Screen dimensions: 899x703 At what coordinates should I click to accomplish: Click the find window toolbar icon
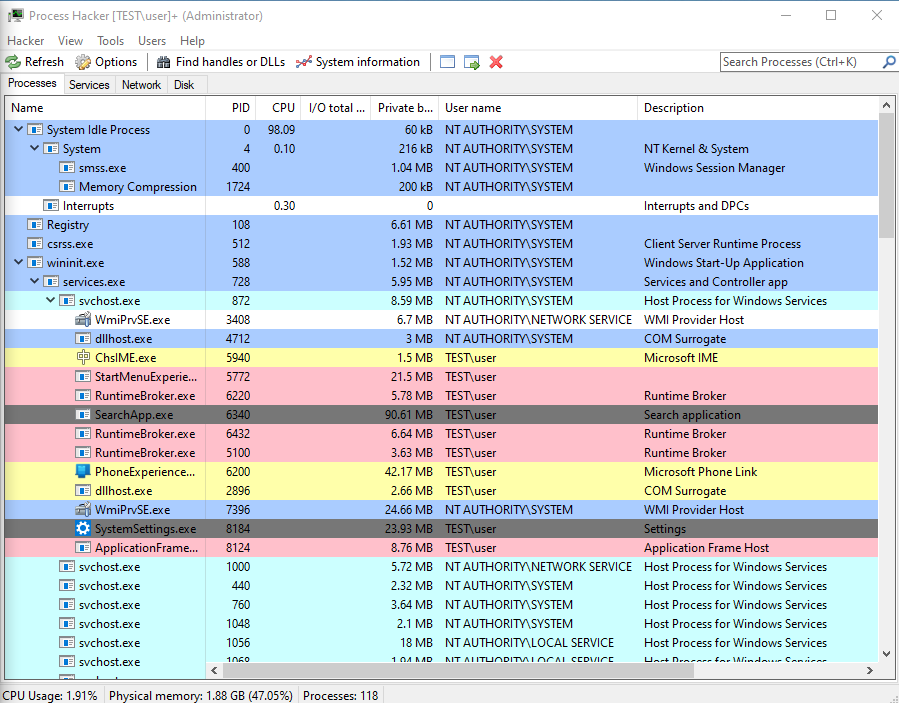point(447,62)
